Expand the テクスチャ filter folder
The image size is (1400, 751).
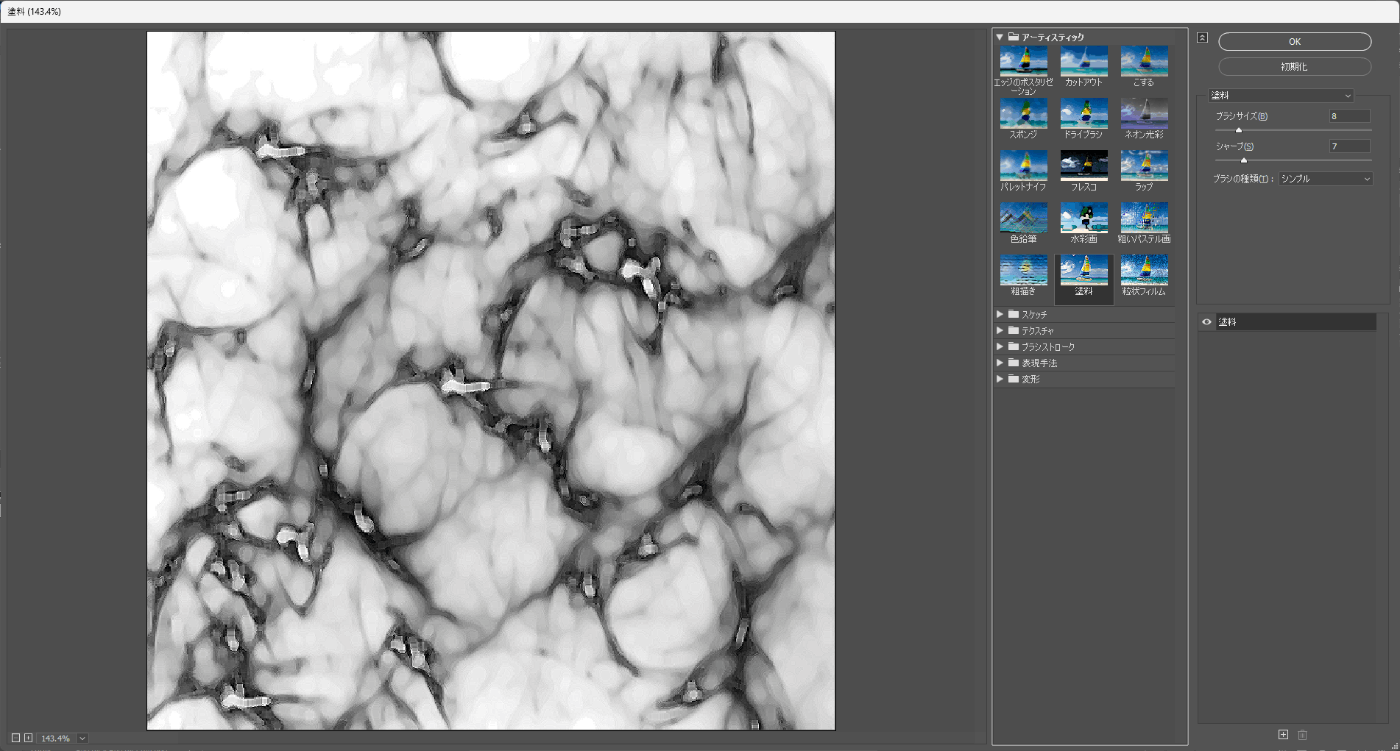coord(999,330)
